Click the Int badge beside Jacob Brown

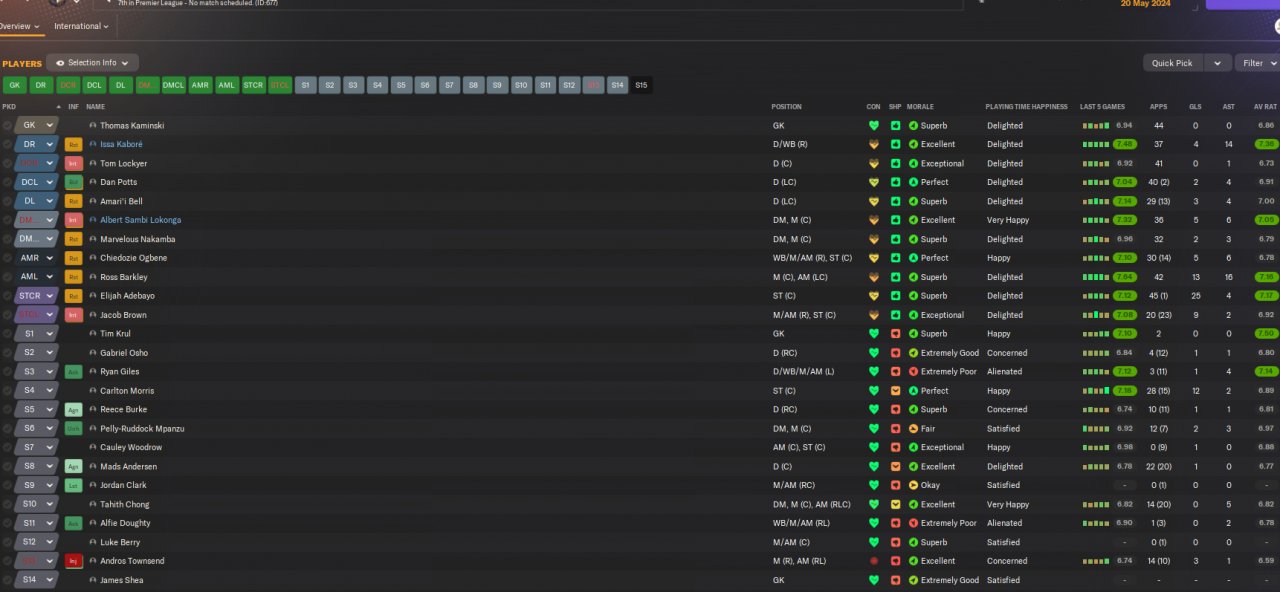73,315
